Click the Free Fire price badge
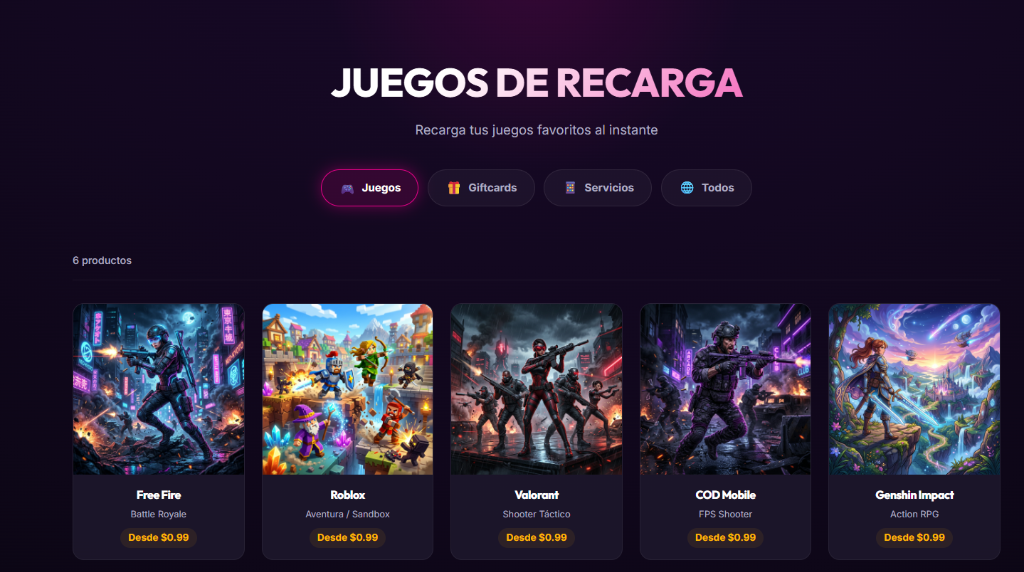This screenshot has width=1024, height=572. (x=159, y=538)
